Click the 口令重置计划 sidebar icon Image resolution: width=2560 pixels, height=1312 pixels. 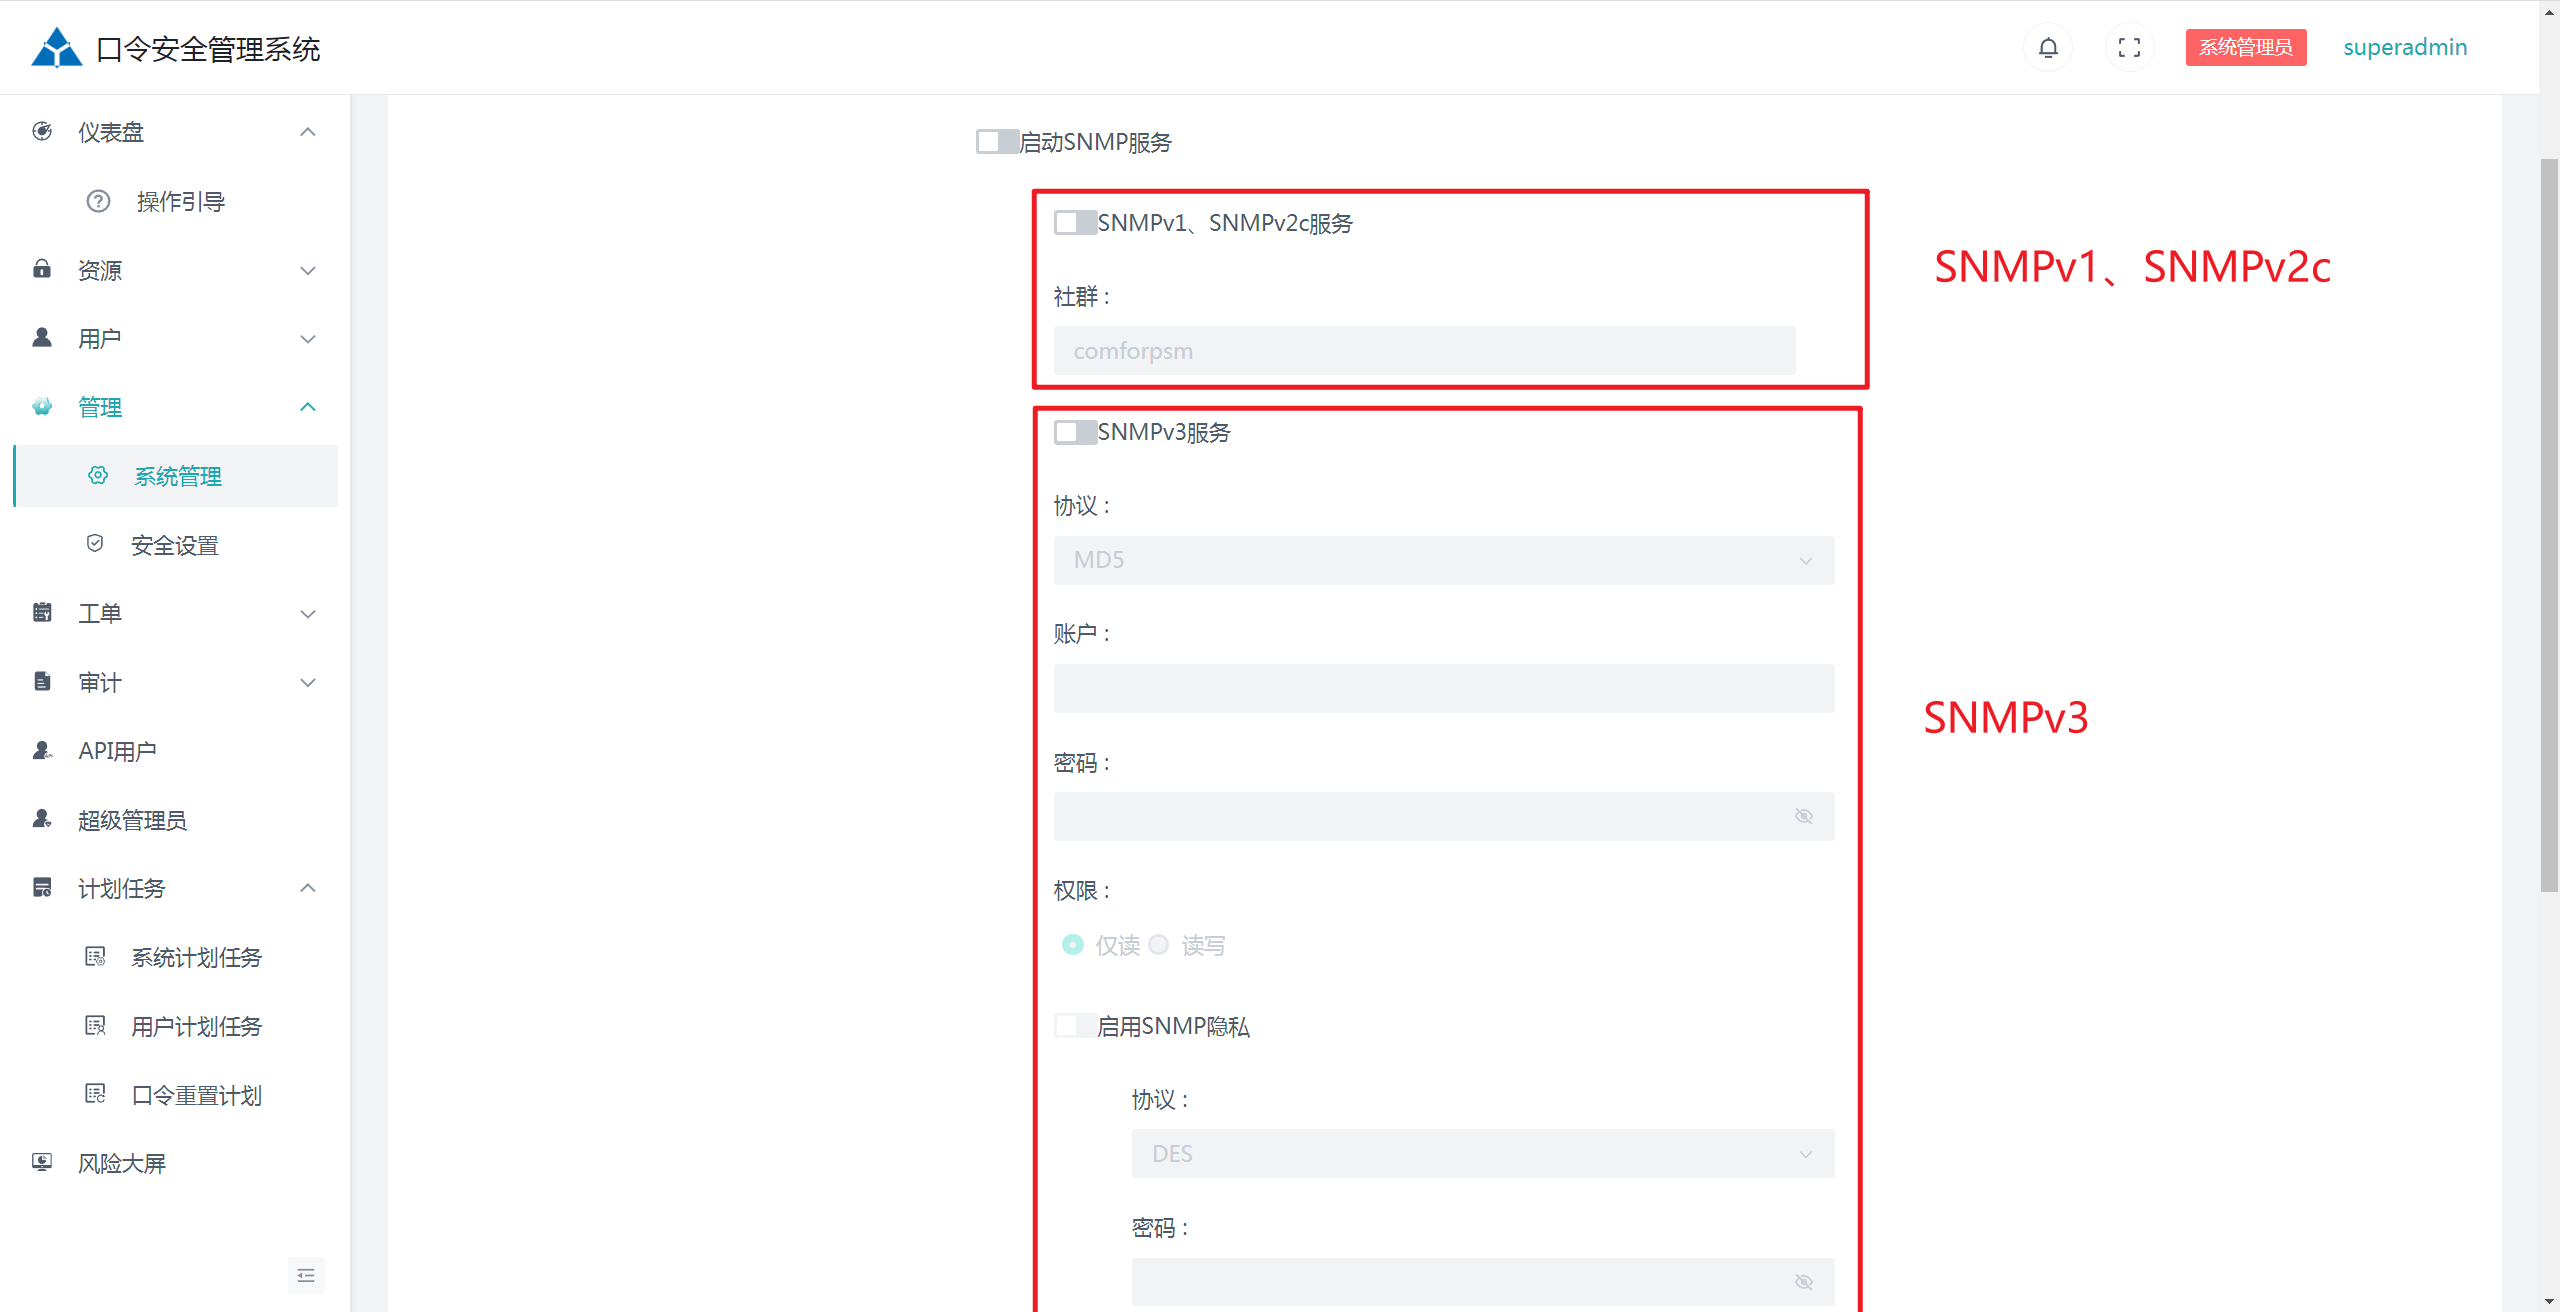pyautogui.click(x=95, y=1094)
